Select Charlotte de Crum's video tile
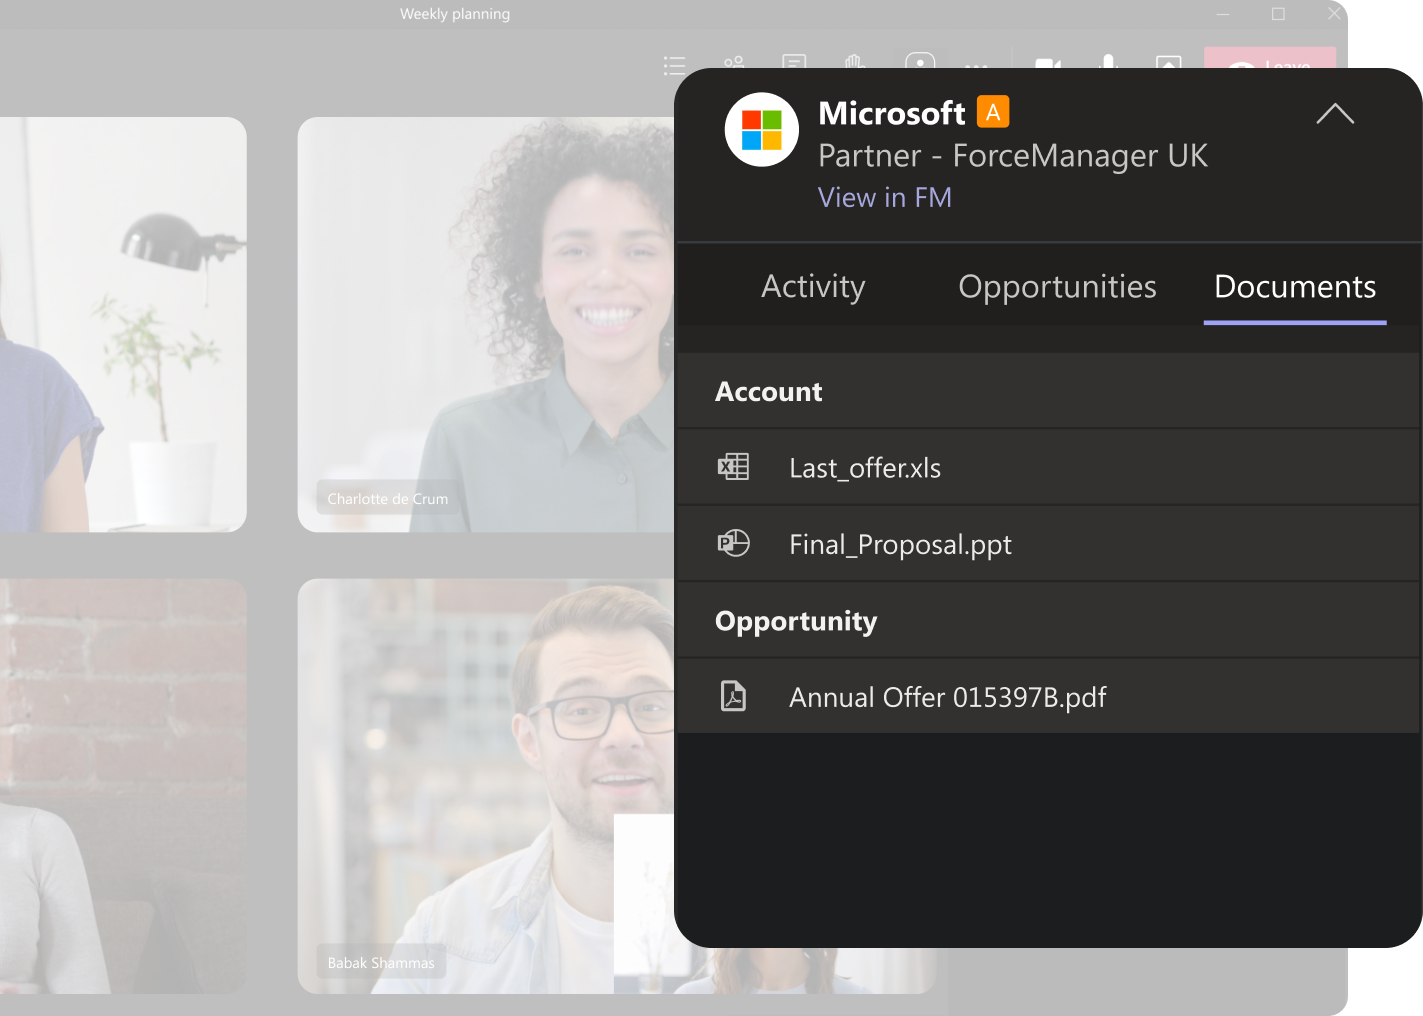 coord(486,324)
